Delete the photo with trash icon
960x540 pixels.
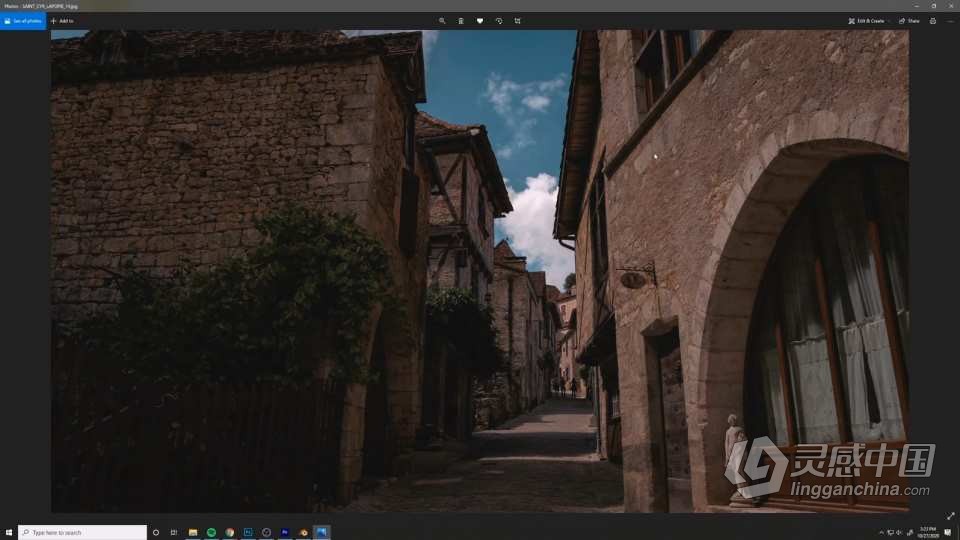point(461,21)
